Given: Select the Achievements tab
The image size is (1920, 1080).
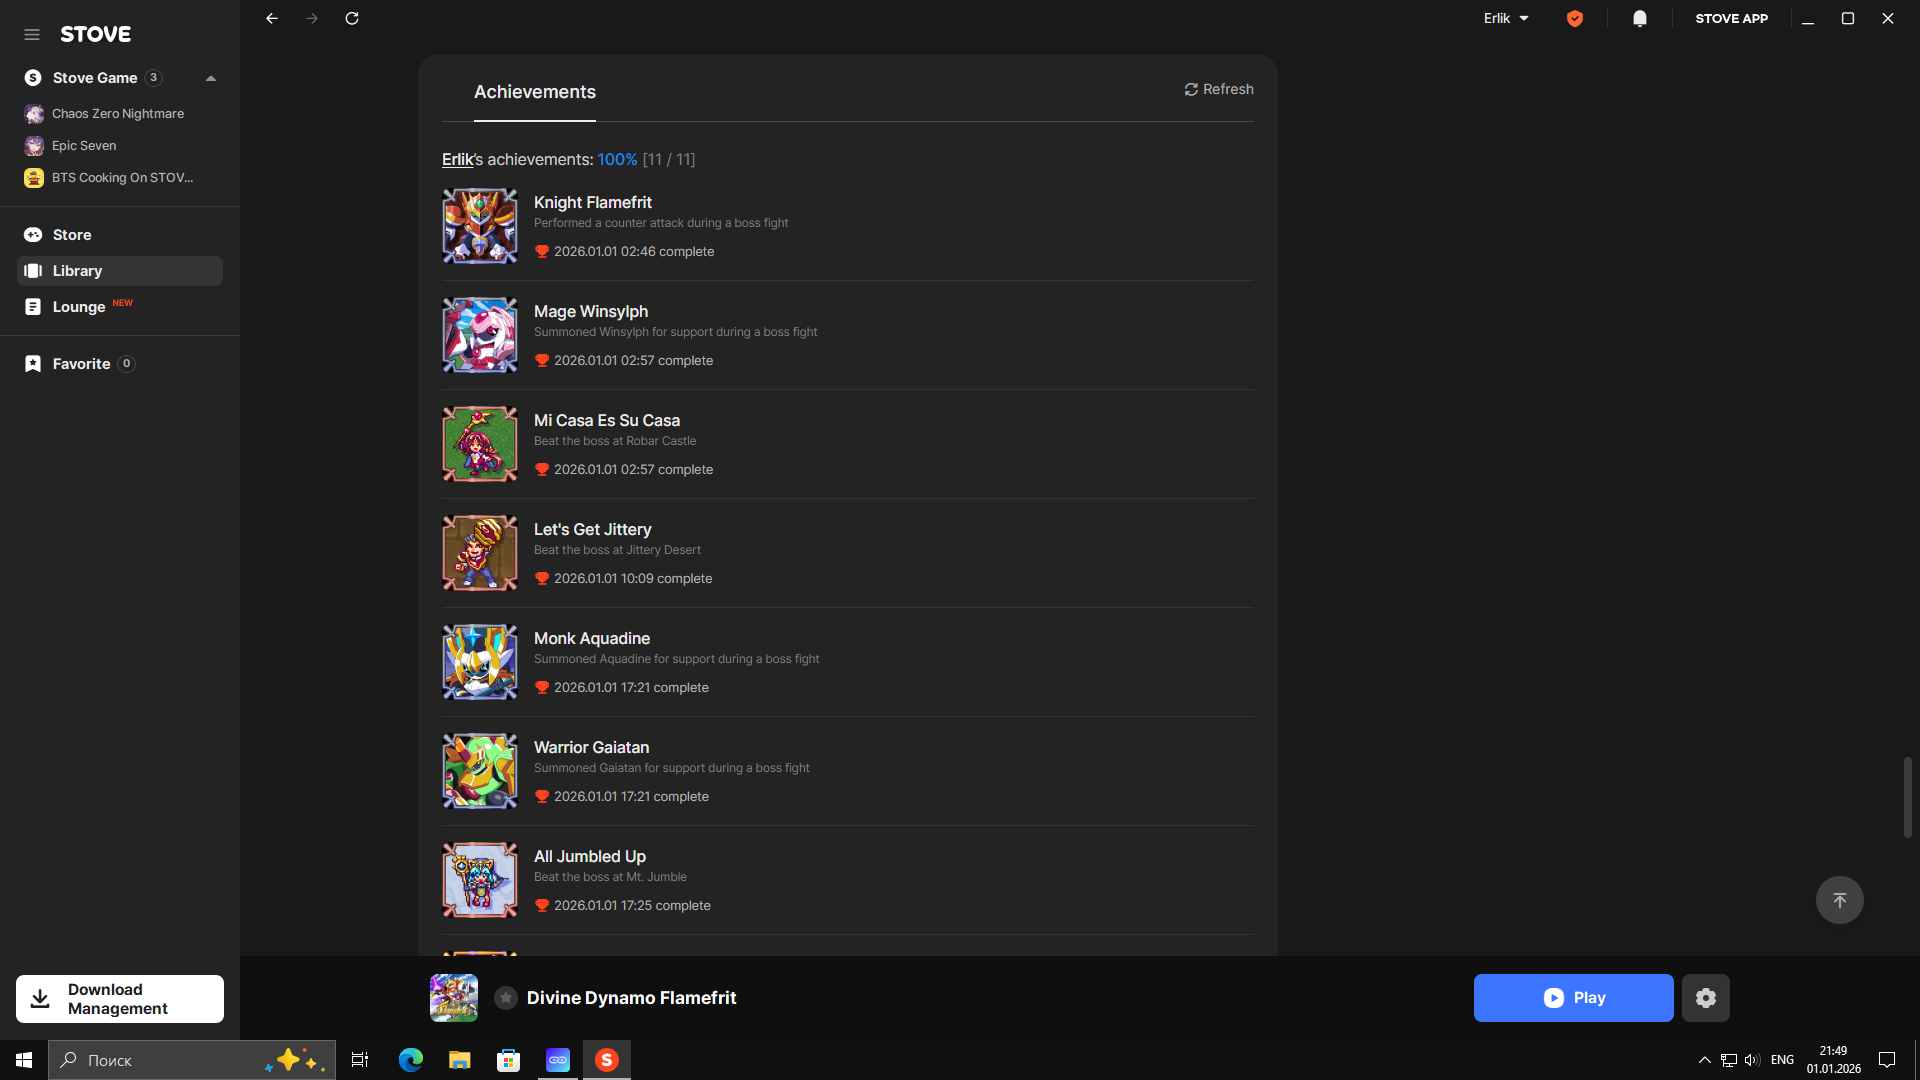Looking at the screenshot, I should 534,92.
